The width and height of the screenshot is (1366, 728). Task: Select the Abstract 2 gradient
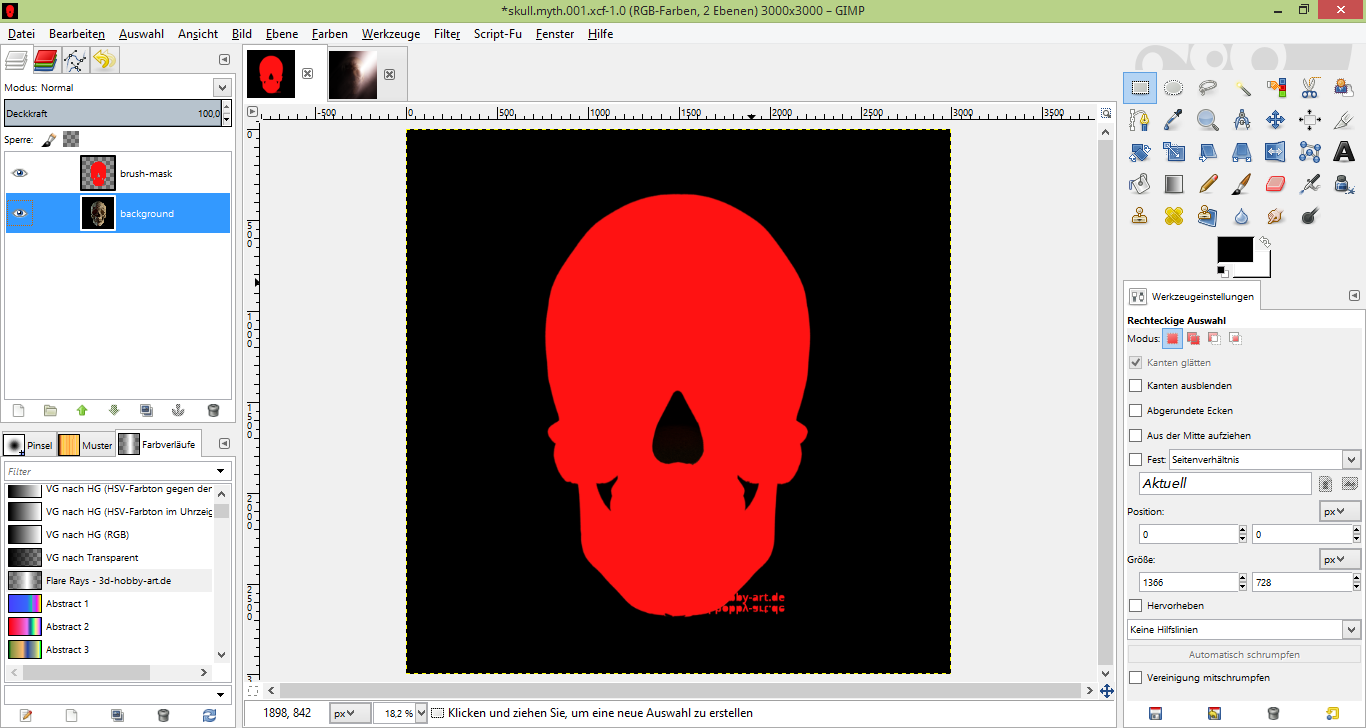coord(67,627)
